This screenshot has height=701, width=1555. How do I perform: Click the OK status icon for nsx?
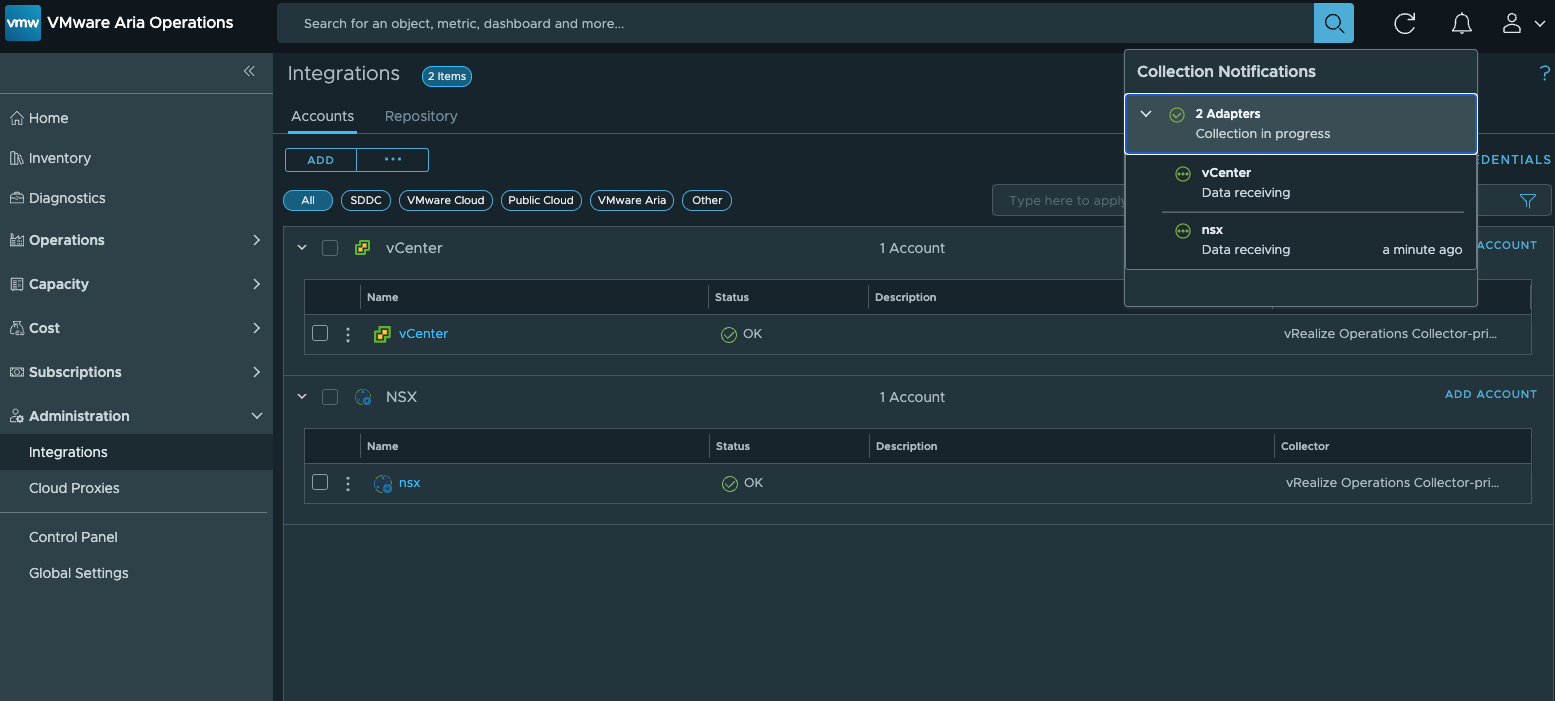730,484
